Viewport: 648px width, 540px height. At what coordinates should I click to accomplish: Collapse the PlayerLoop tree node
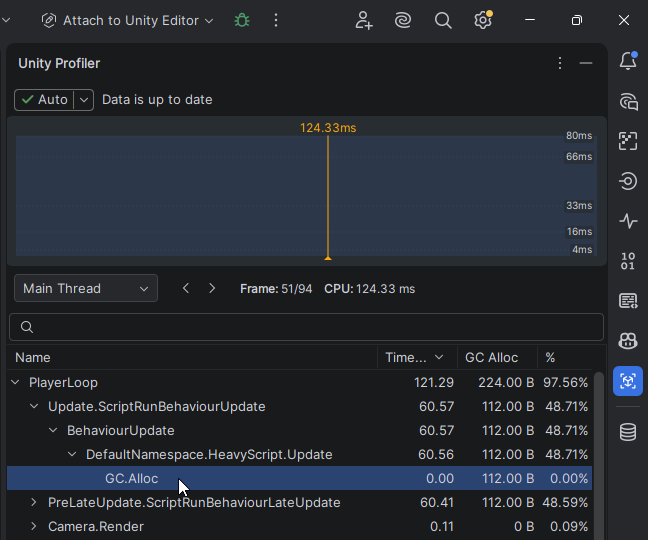point(15,382)
